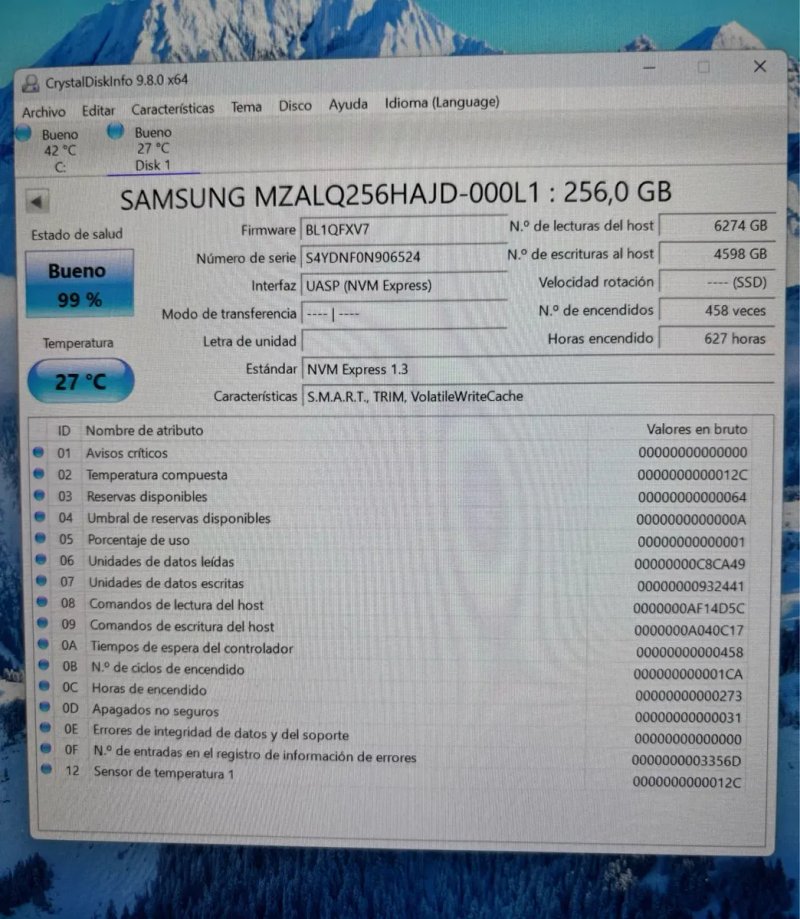This screenshot has width=800, height=919.
Task: Click raw value 0000000A040C17
Action: (689, 631)
